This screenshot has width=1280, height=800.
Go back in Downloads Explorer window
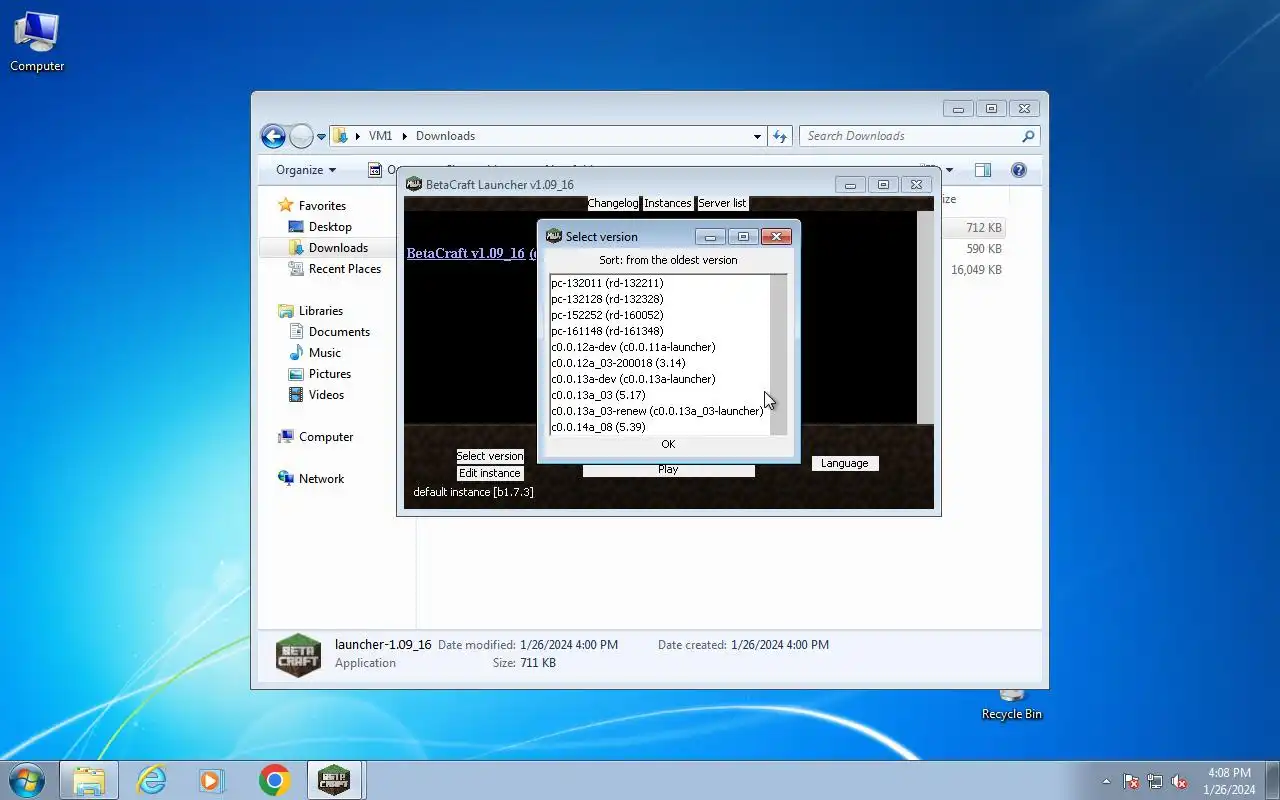coord(273,136)
